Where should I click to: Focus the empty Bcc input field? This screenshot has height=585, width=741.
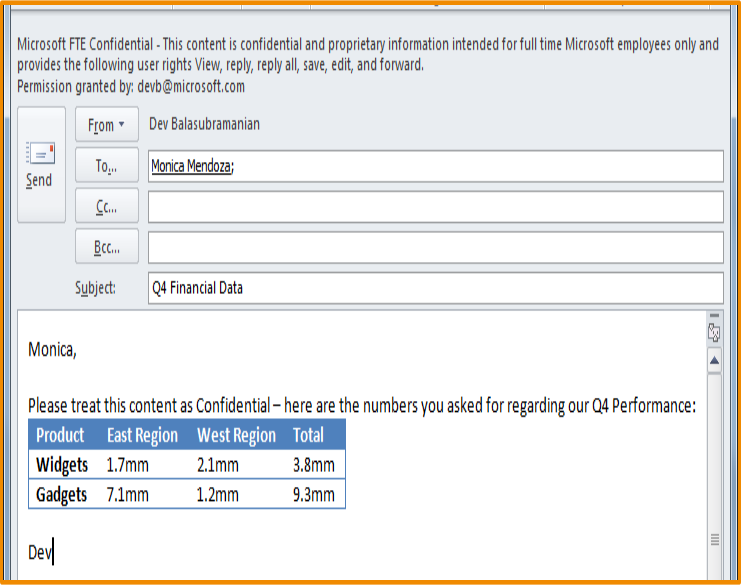point(436,247)
